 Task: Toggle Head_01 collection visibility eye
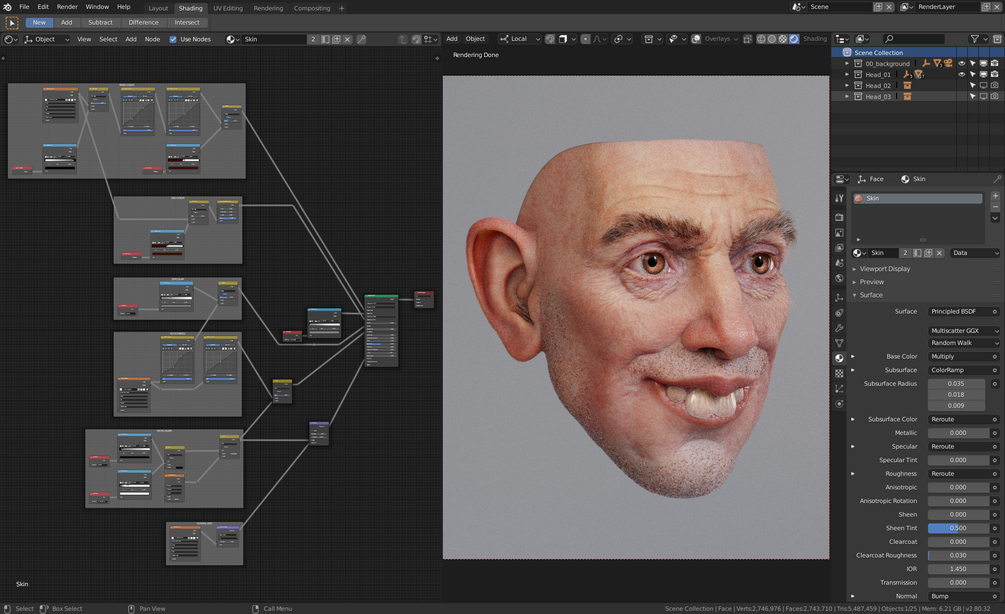click(962, 74)
